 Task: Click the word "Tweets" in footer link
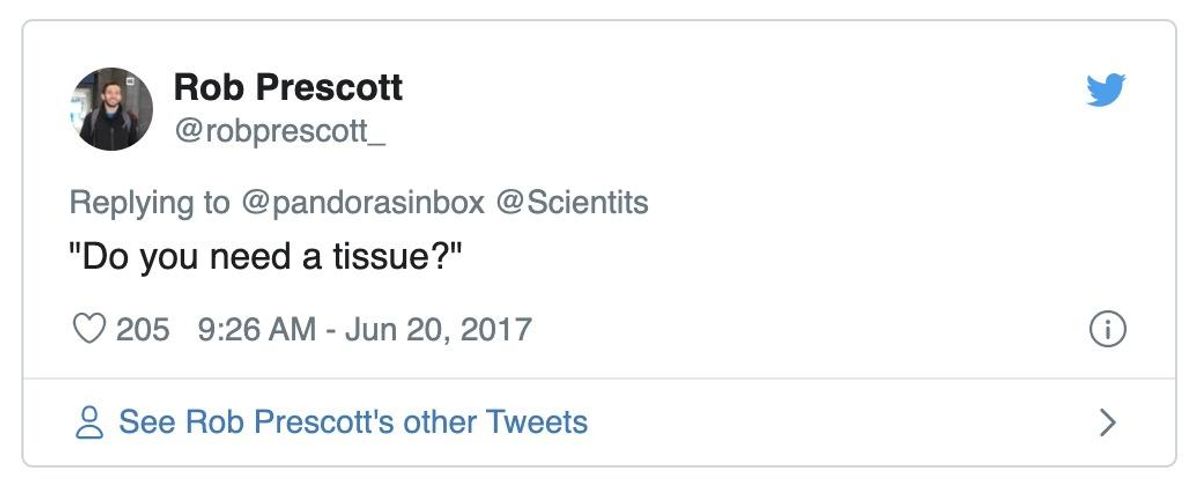537,423
